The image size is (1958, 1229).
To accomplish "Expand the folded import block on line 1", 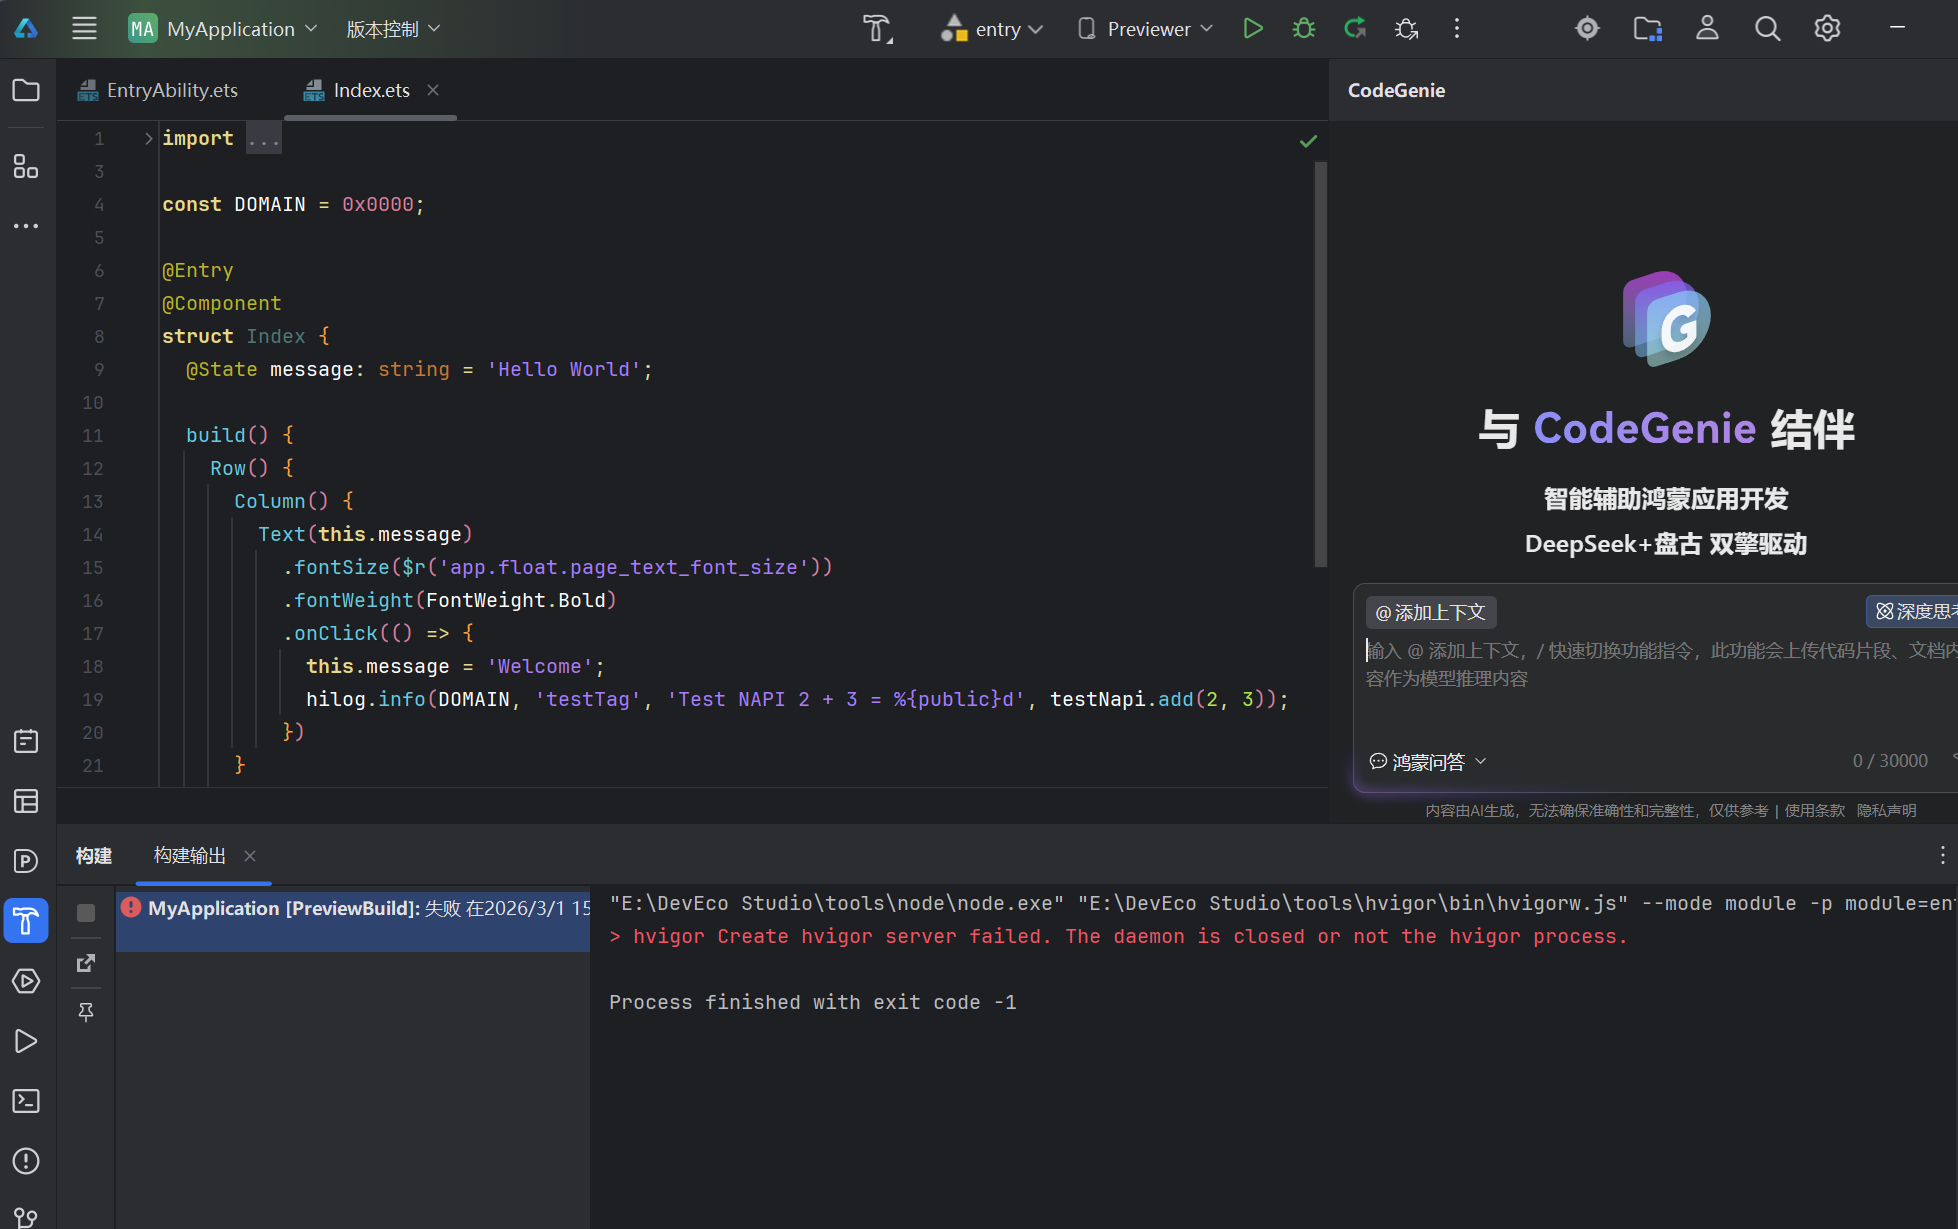I will point(148,138).
